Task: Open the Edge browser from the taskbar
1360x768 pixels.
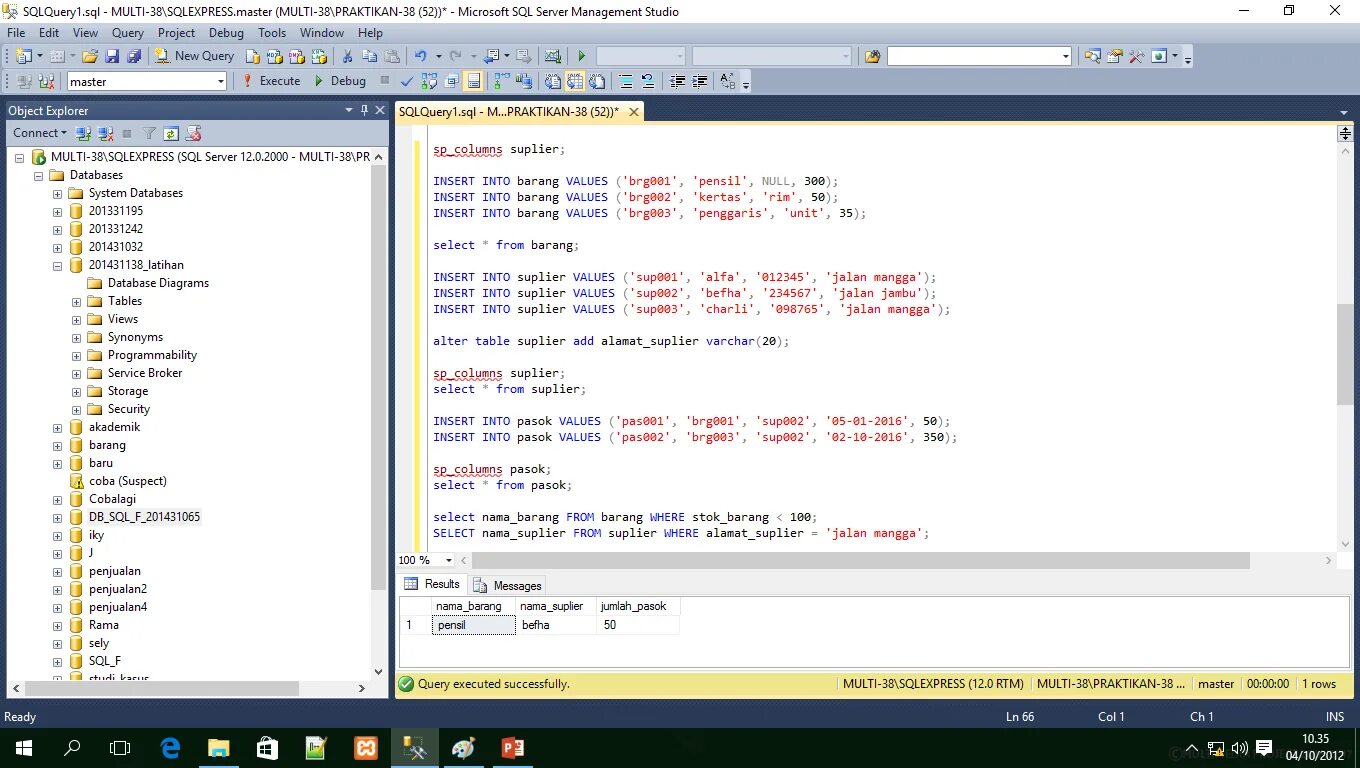Action: [171, 747]
